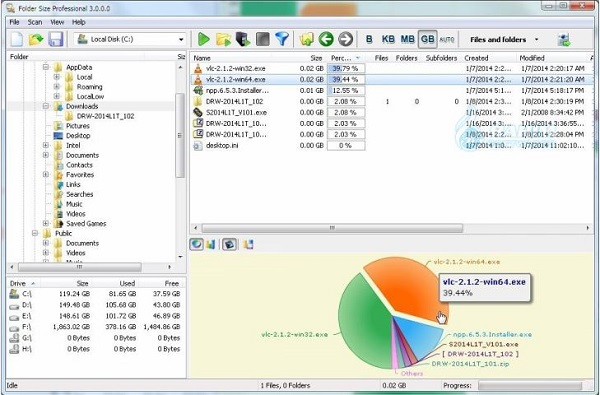The height and width of the screenshot is (395, 600).
Task: Show sizes in GB
Action: click(x=427, y=39)
